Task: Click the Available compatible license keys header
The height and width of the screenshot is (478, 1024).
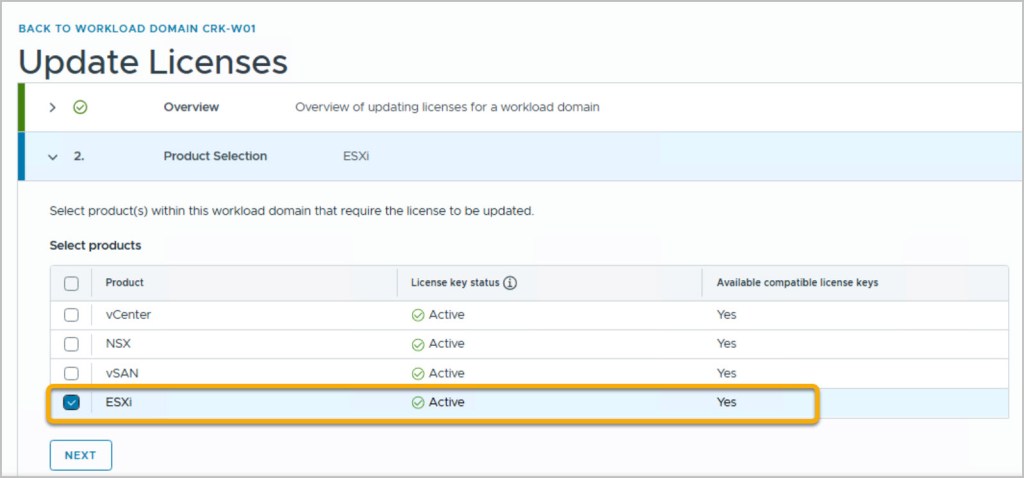Action: (797, 283)
